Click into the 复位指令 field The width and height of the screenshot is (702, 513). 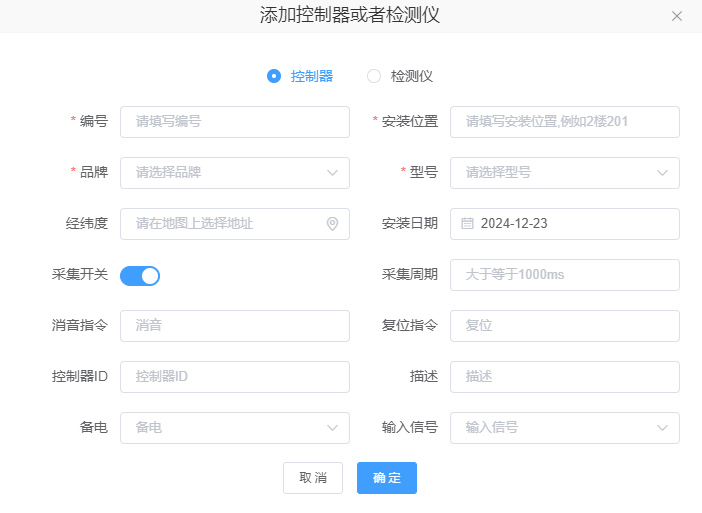click(x=564, y=326)
